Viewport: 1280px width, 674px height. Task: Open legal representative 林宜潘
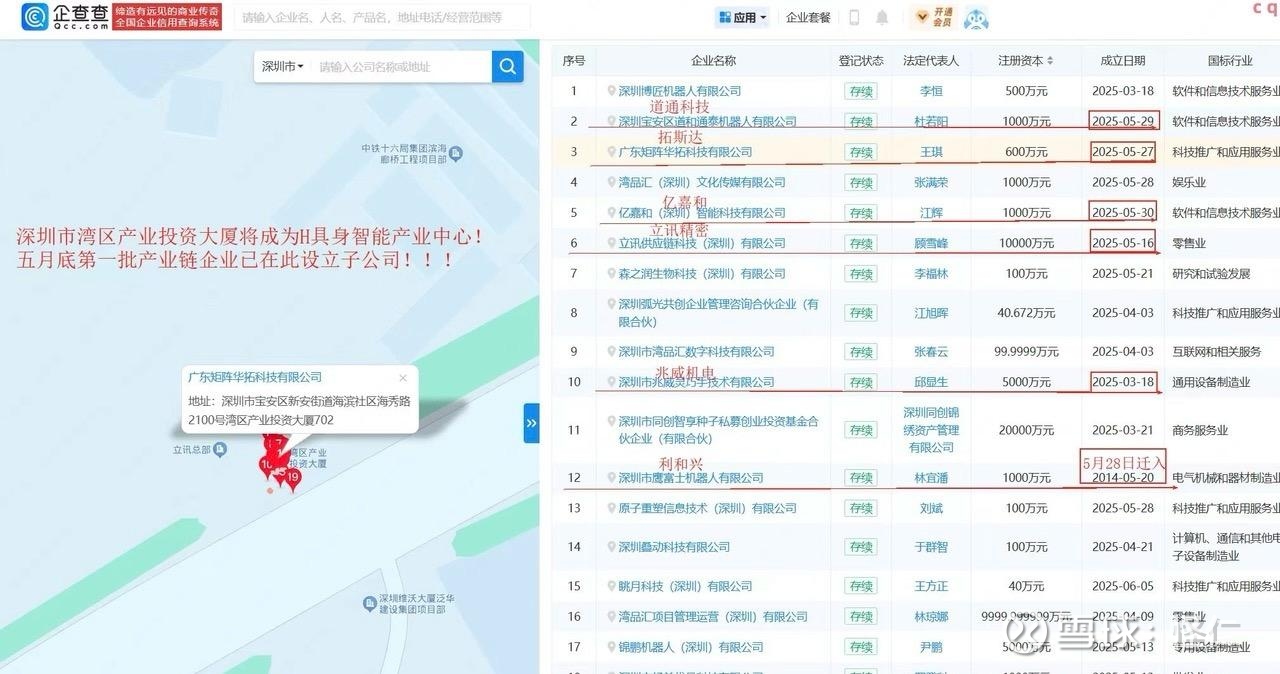pyautogui.click(x=931, y=478)
